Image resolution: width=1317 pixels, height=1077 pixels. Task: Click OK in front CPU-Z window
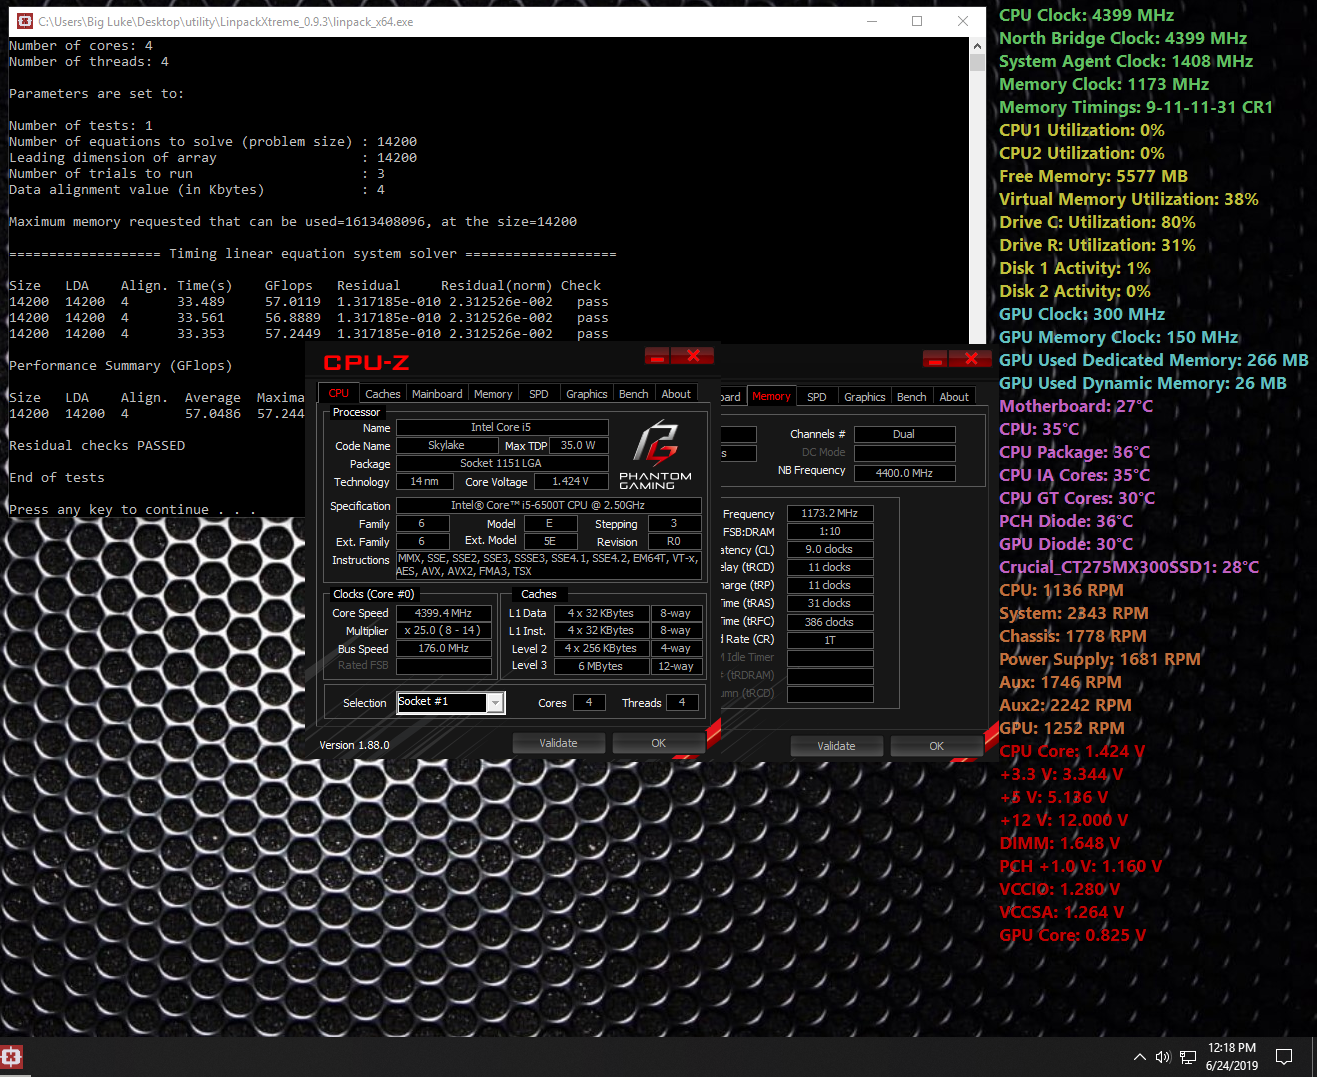point(658,743)
